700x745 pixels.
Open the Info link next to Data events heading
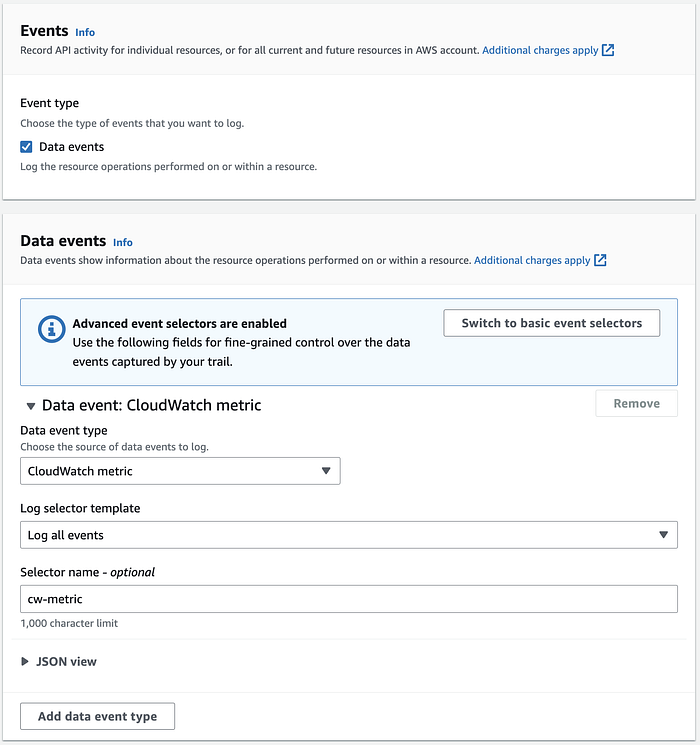(x=122, y=242)
